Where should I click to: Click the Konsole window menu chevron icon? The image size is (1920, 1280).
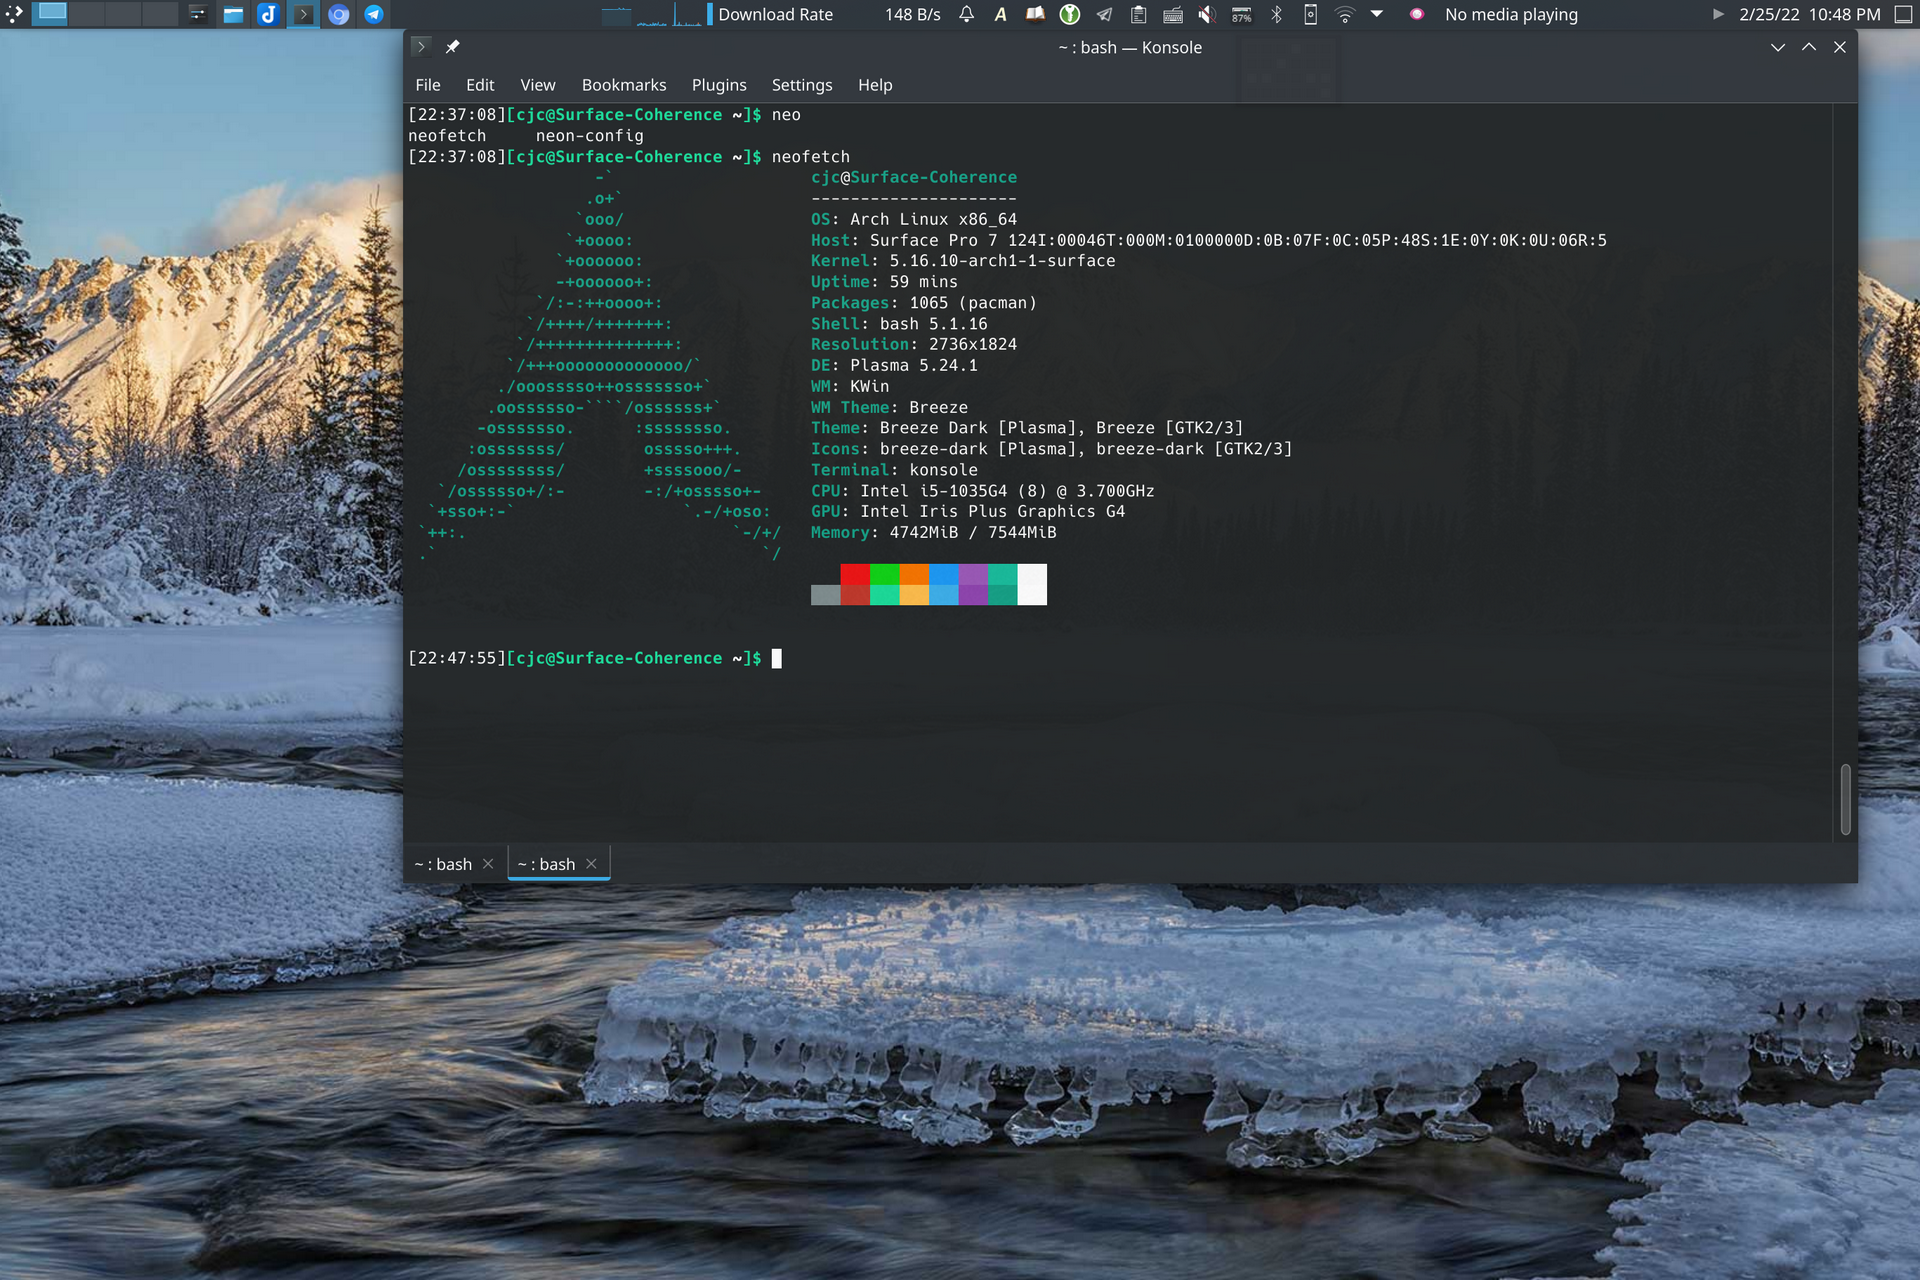coord(421,47)
